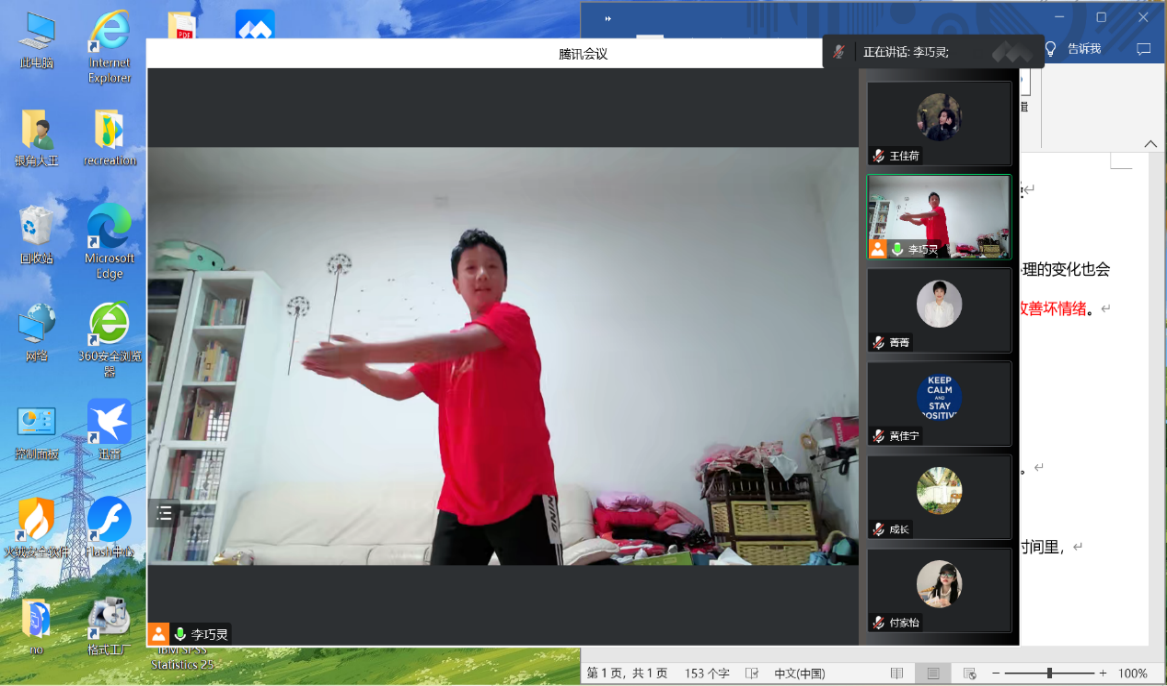This screenshot has width=1167, height=686.
Task: Click 王佳荷's muted microphone icon
Action: (x=879, y=156)
